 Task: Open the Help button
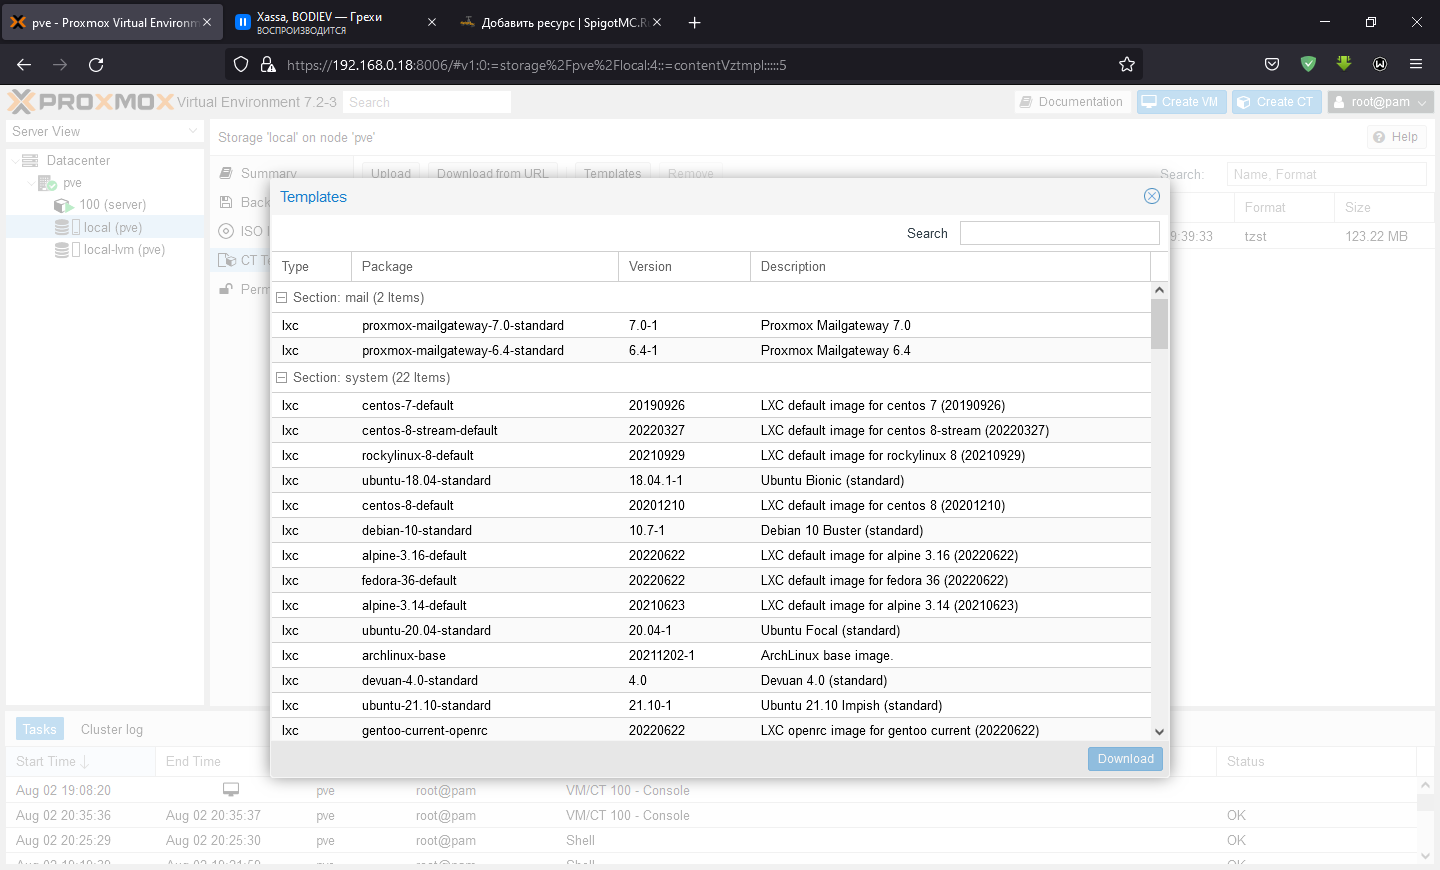point(1395,137)
